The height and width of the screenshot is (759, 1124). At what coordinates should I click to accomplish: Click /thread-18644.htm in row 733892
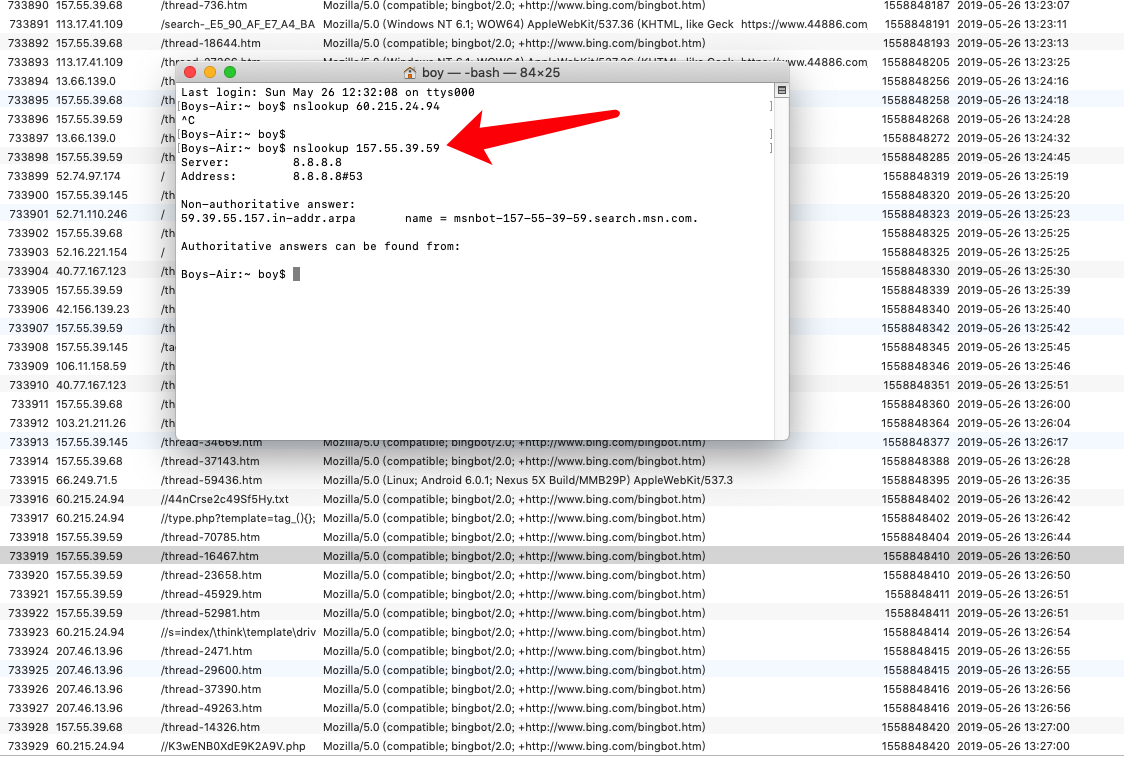pyautogui.click(x=211, y=43)
